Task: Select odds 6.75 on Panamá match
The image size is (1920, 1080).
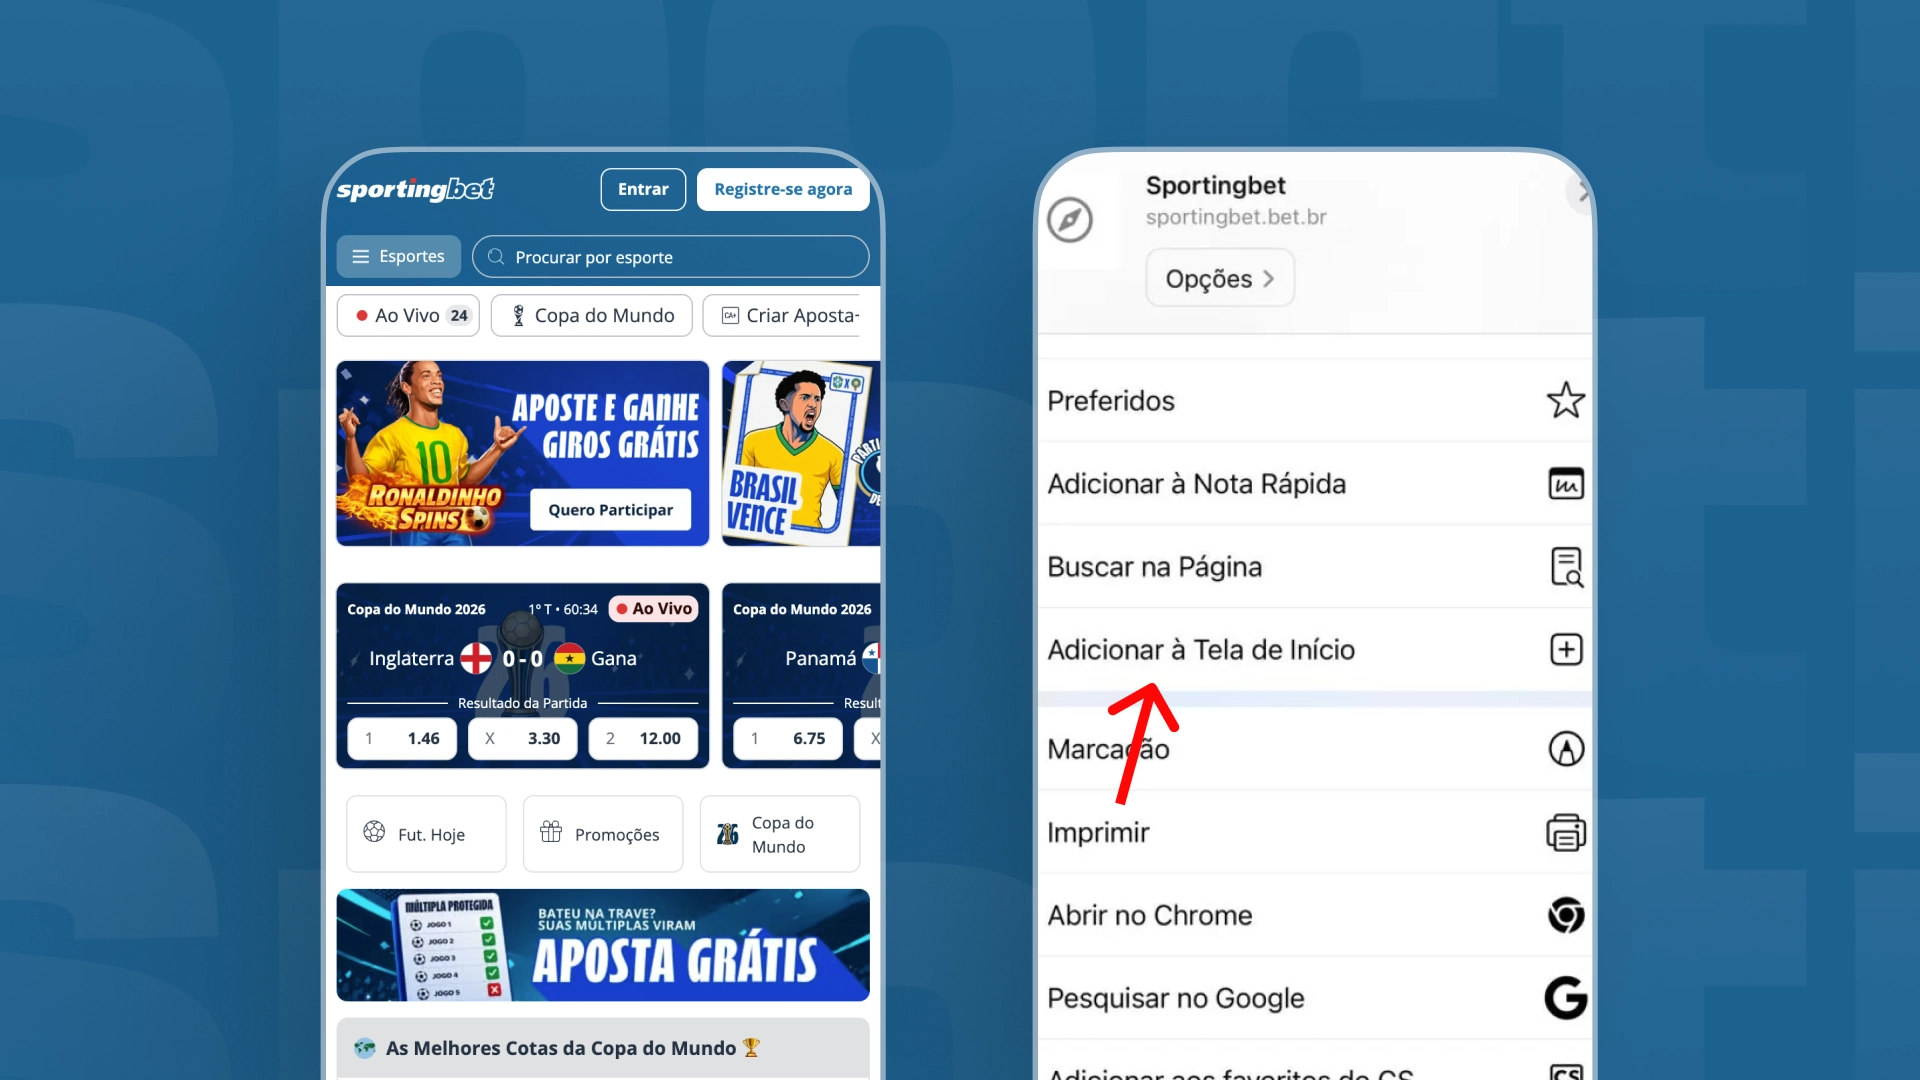Action: click(x=788, y=738)
